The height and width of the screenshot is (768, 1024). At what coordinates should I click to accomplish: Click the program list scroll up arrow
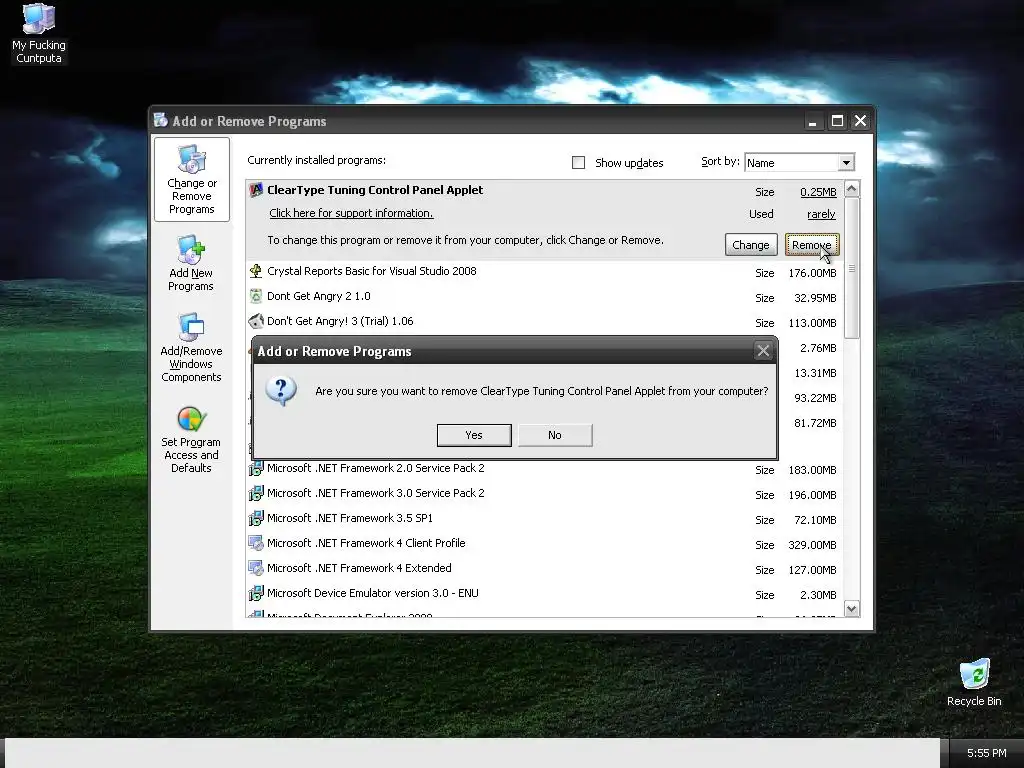coord(852,189)
